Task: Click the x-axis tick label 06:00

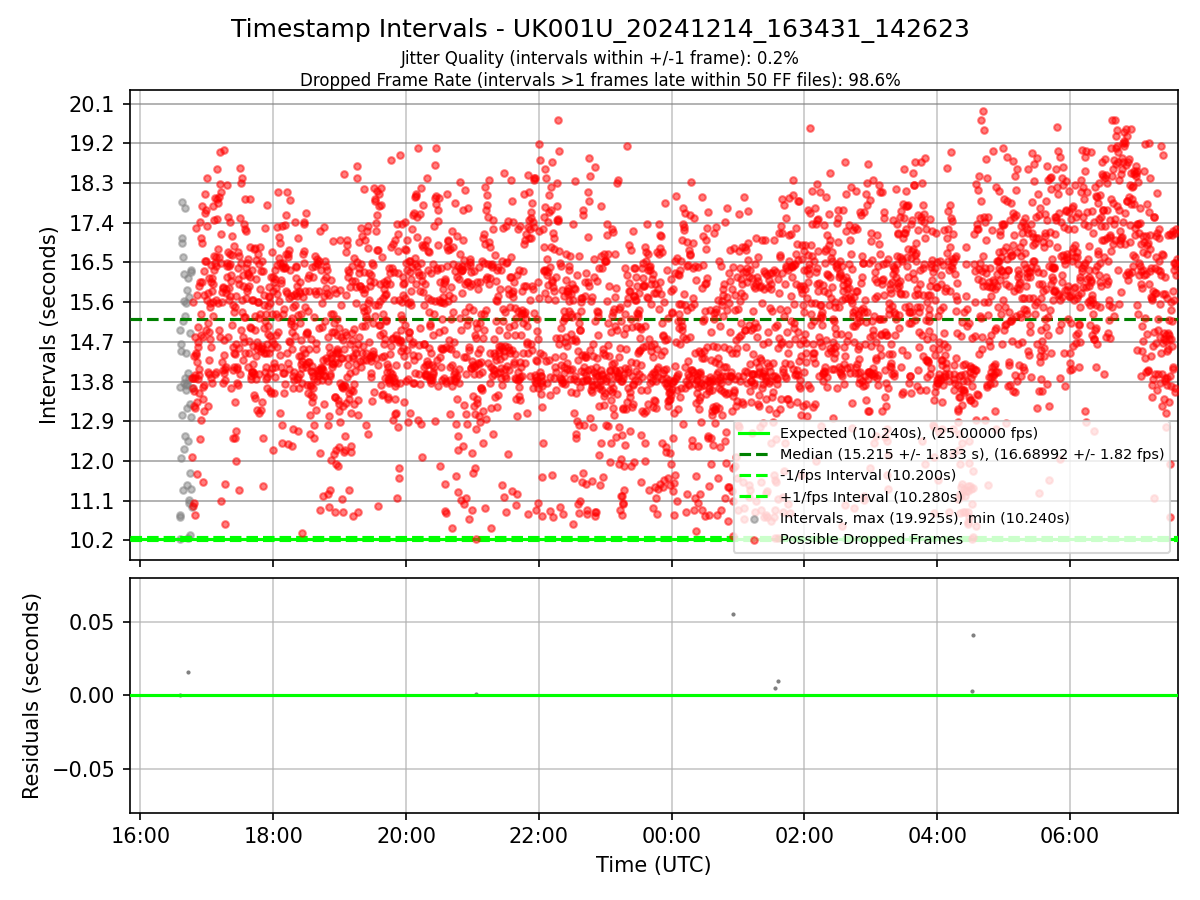Action: (1070, 835)
